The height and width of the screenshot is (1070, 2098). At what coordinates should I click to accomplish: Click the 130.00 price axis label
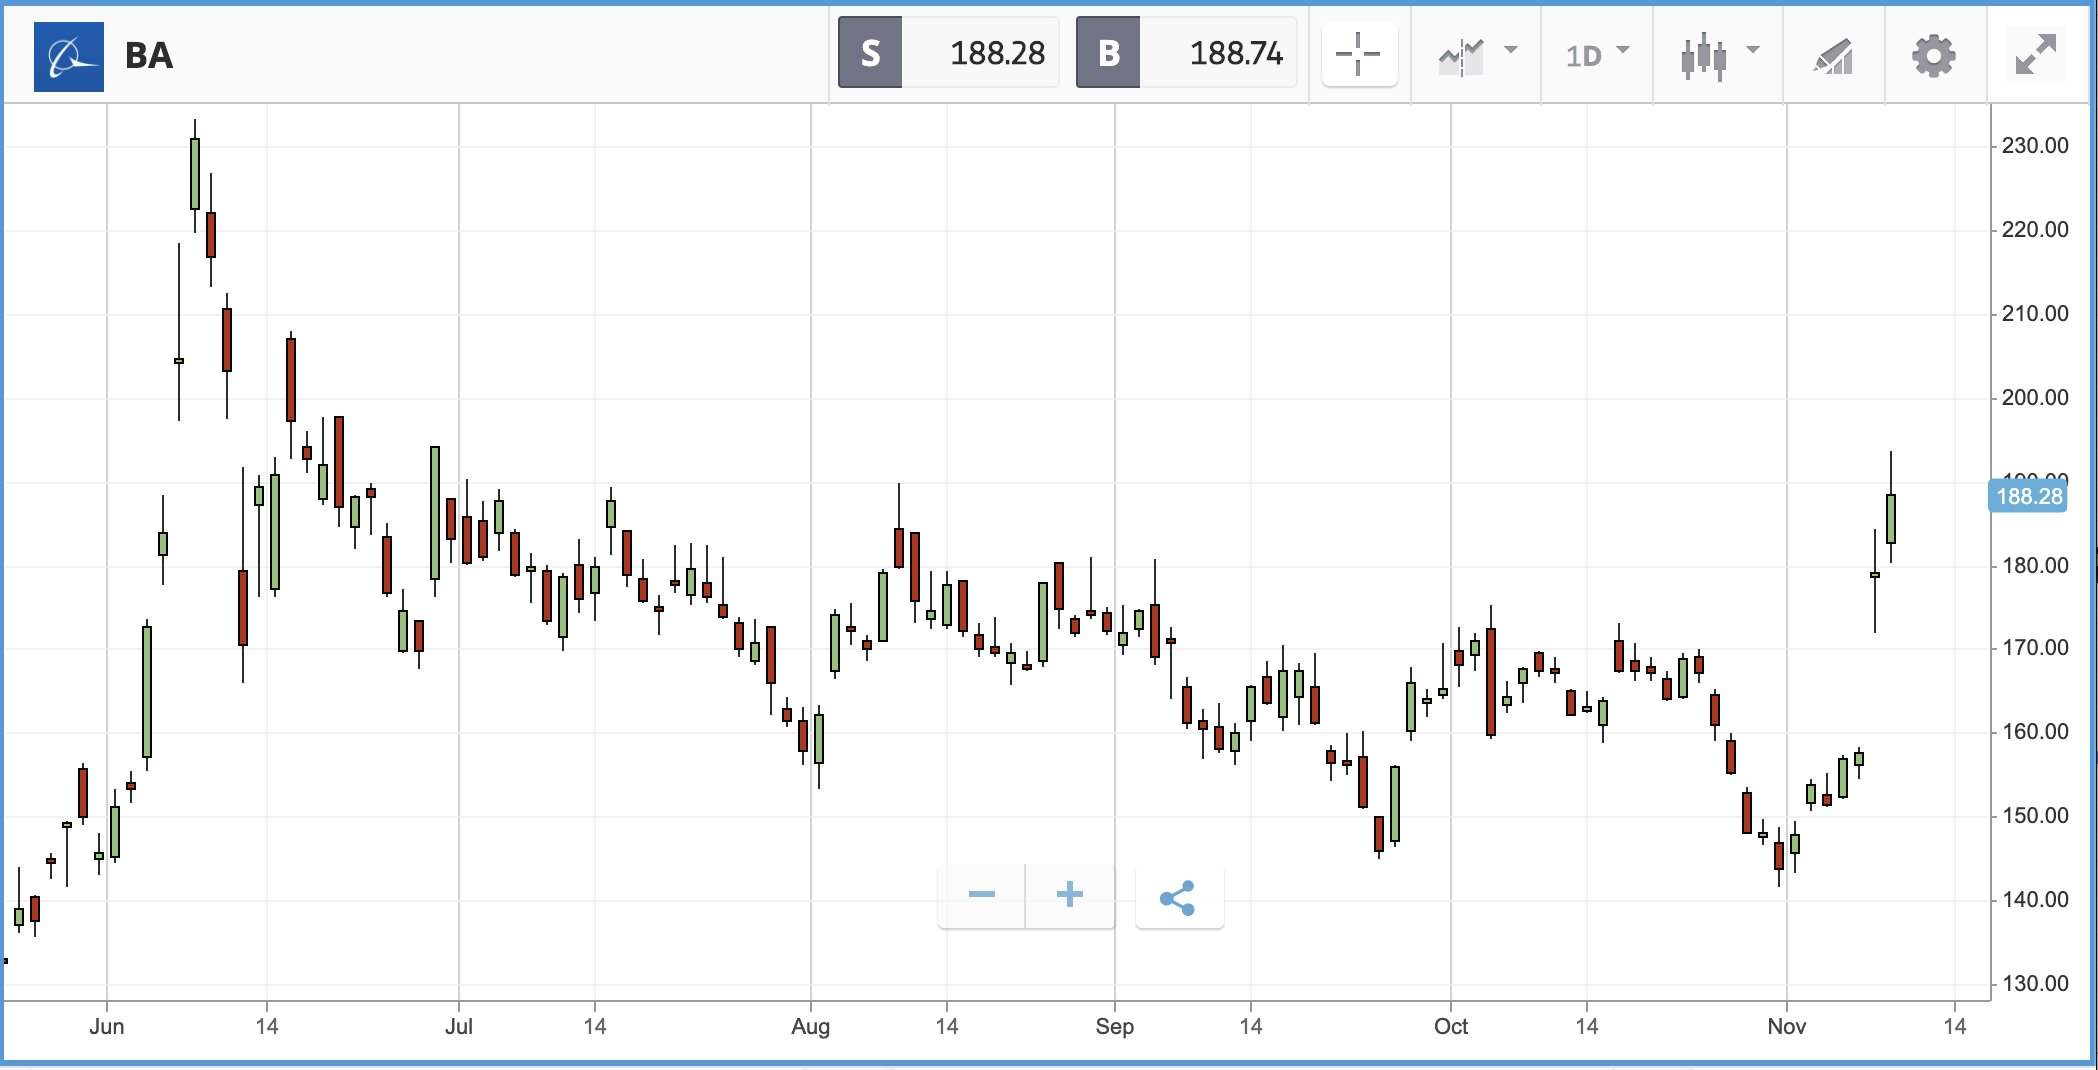(2035, 984)
